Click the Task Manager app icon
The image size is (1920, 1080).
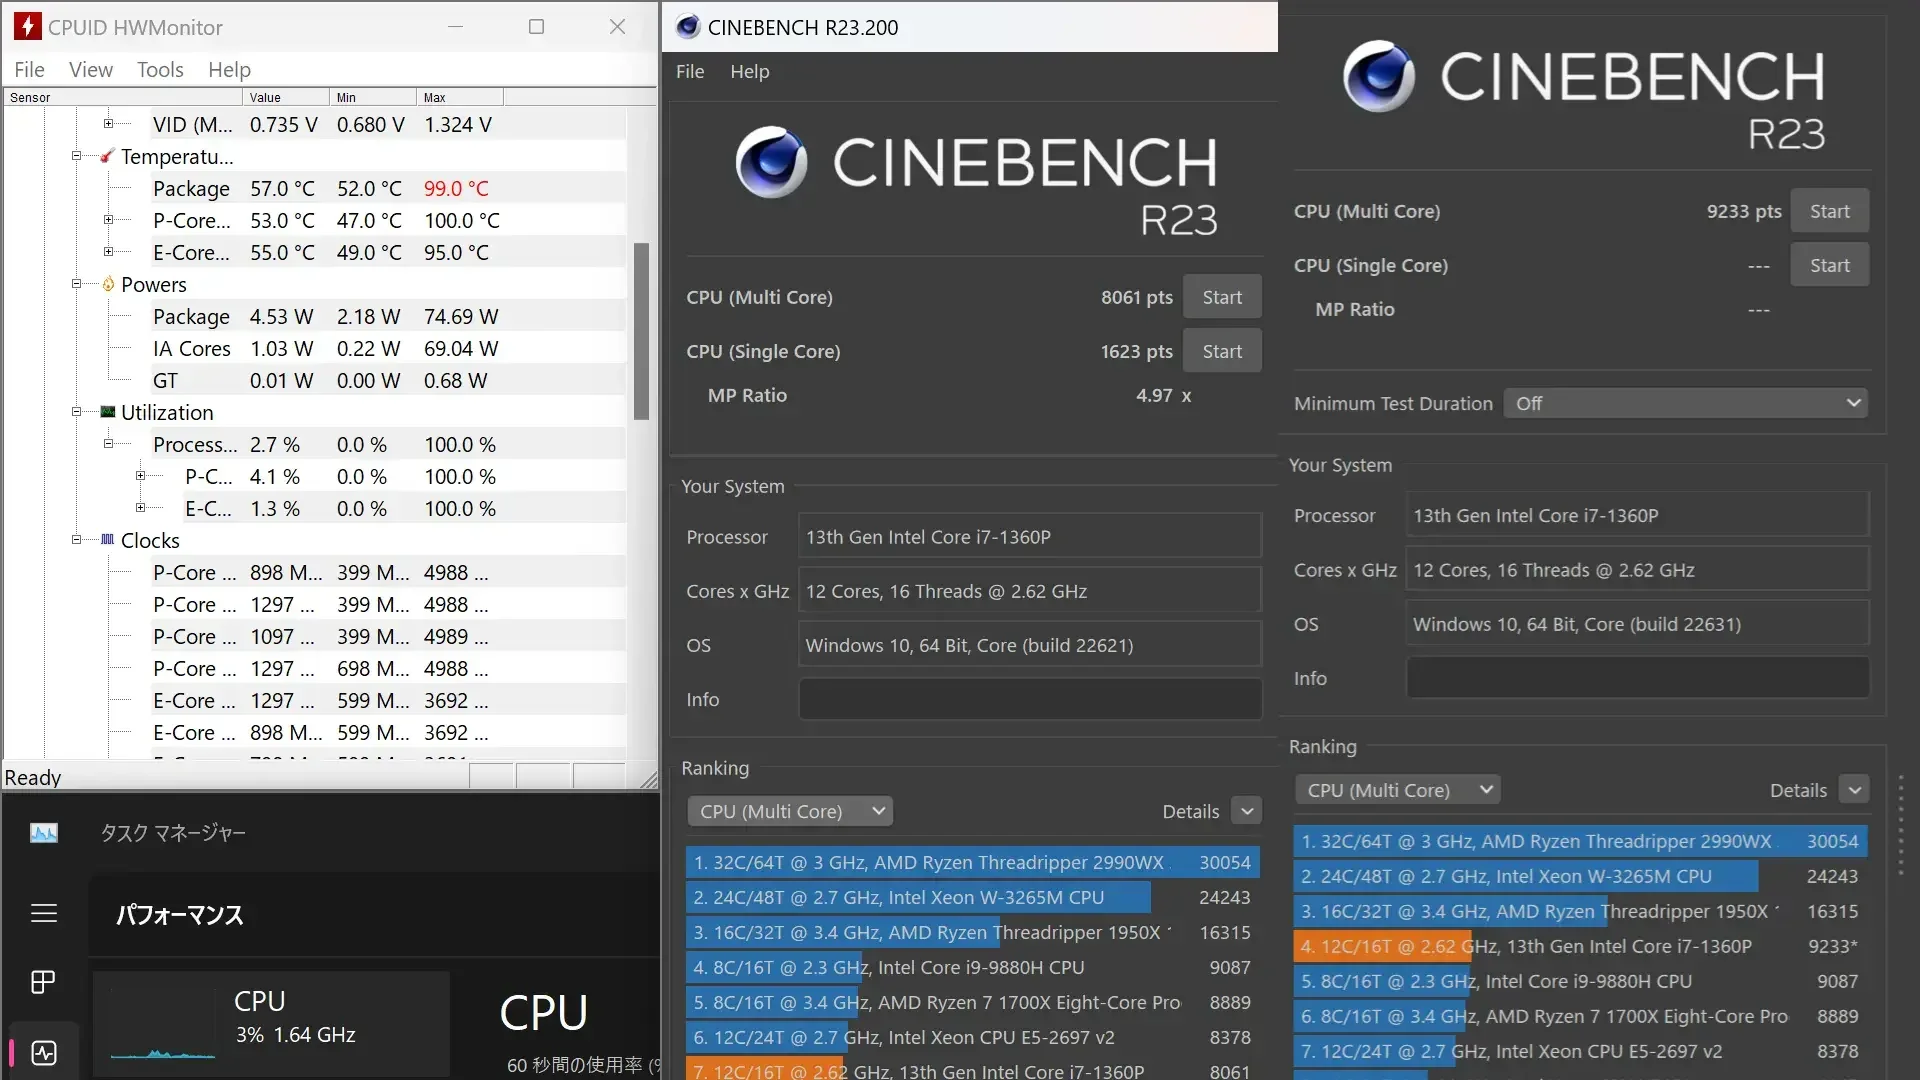coord(44,833)
